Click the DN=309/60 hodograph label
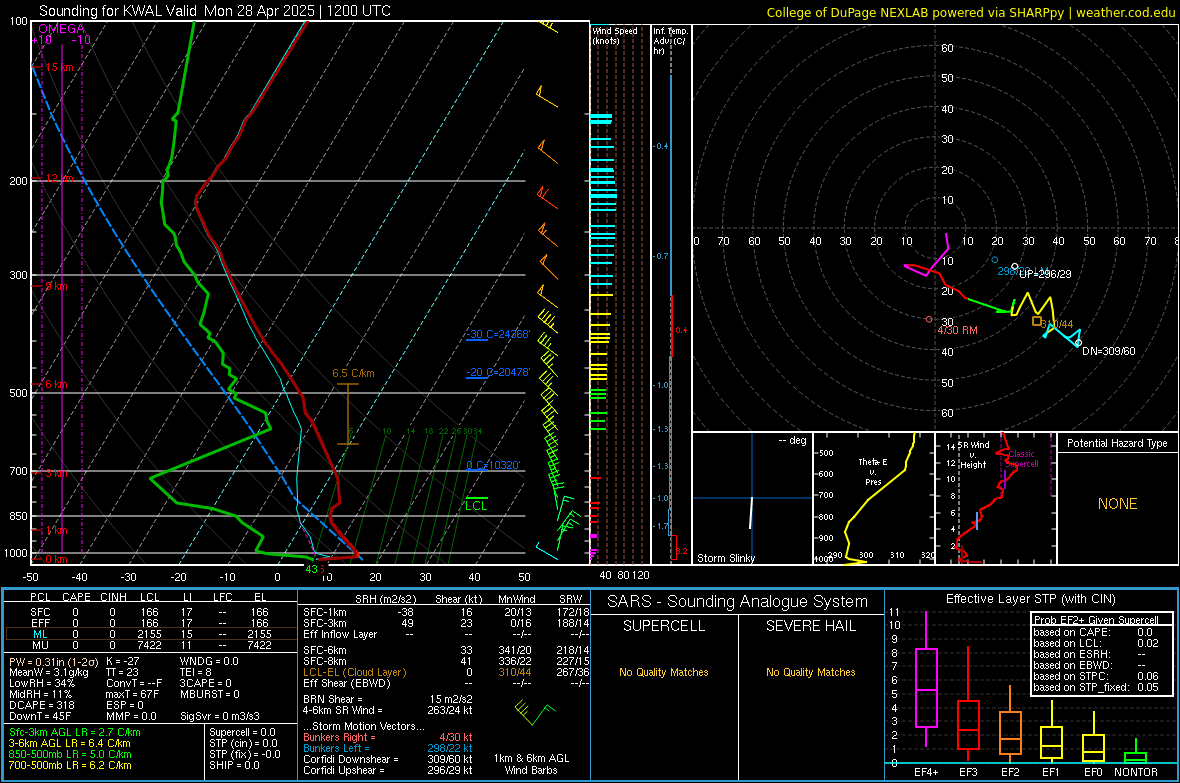 [x=1109, y=351]
